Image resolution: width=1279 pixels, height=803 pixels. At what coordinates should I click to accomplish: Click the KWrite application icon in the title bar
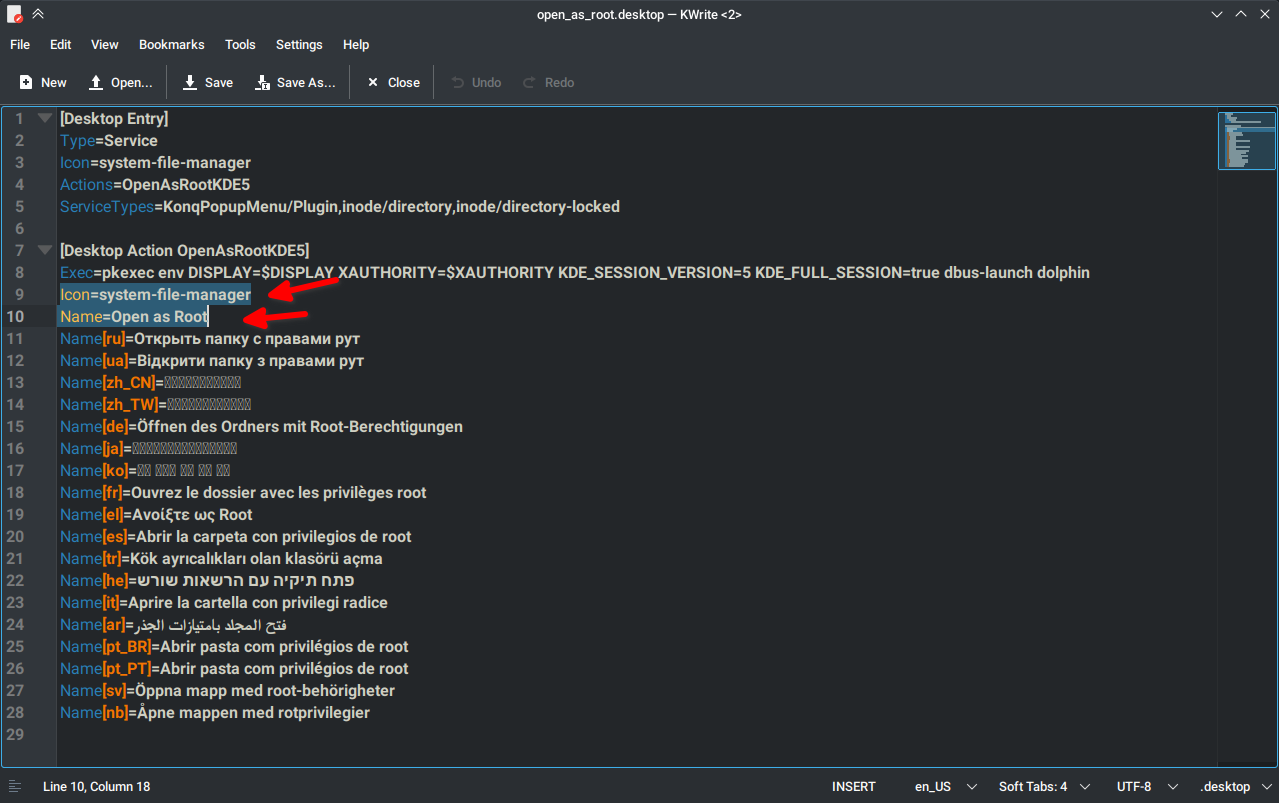pyautogui.click(x=14, y=14)
